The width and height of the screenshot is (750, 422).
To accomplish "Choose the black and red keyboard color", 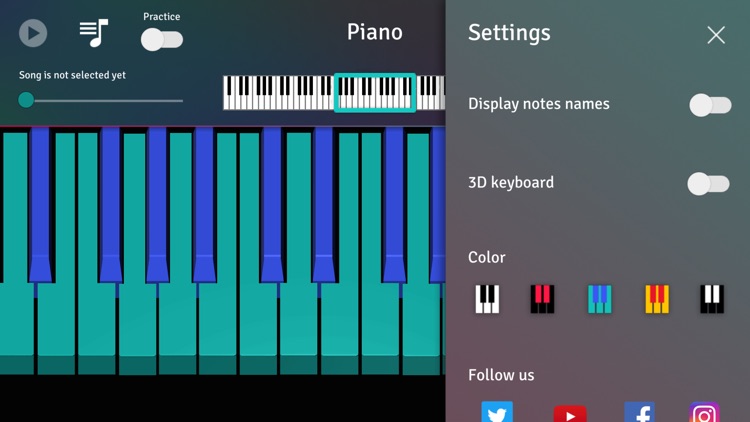I will tap(542, 299).
